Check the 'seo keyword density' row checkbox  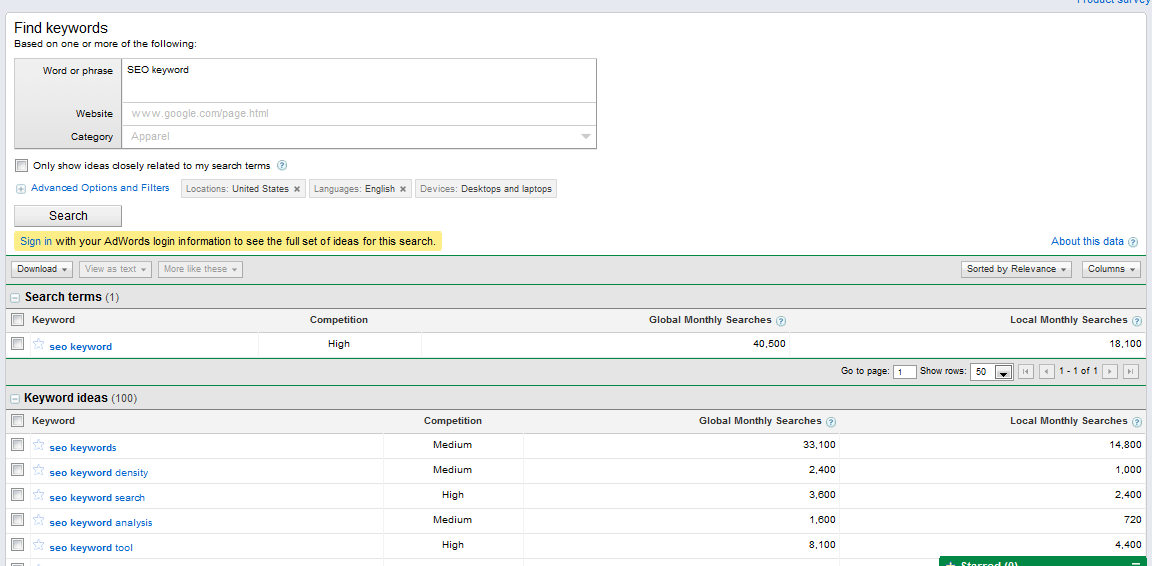pyautogui.click(x=17, y=470)
